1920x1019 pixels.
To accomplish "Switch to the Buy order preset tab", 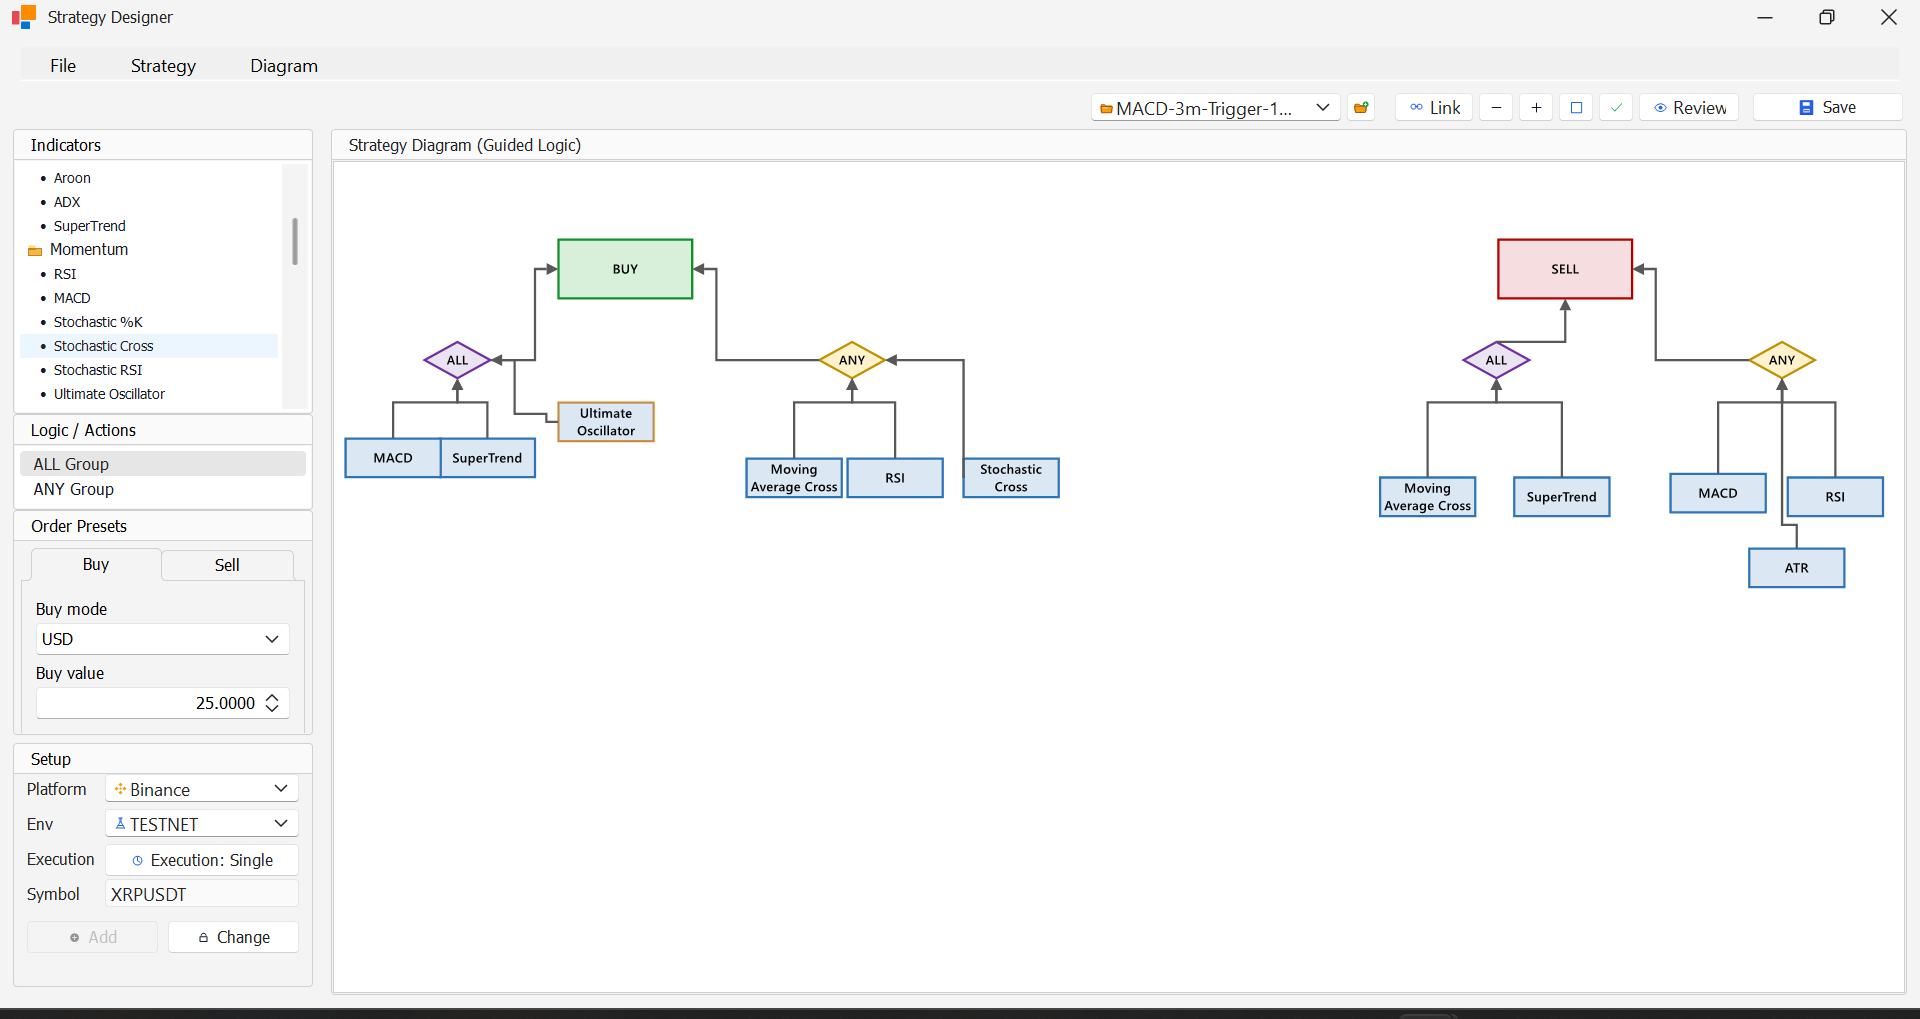I will click(x=96, y=564).
